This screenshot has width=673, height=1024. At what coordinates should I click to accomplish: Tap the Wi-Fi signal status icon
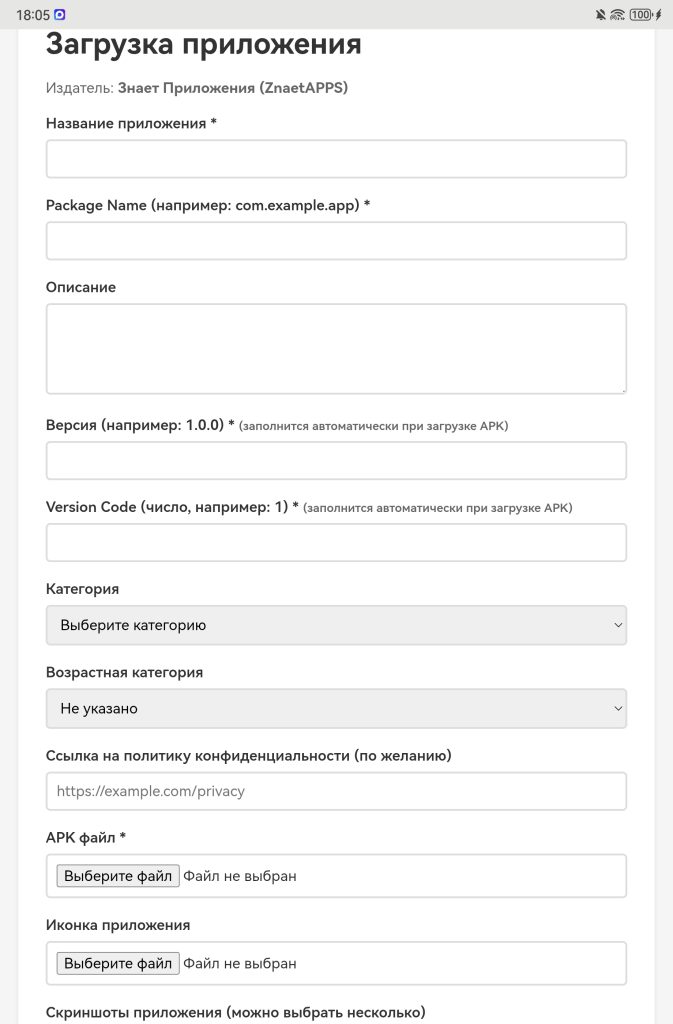(x=617, y=15)
